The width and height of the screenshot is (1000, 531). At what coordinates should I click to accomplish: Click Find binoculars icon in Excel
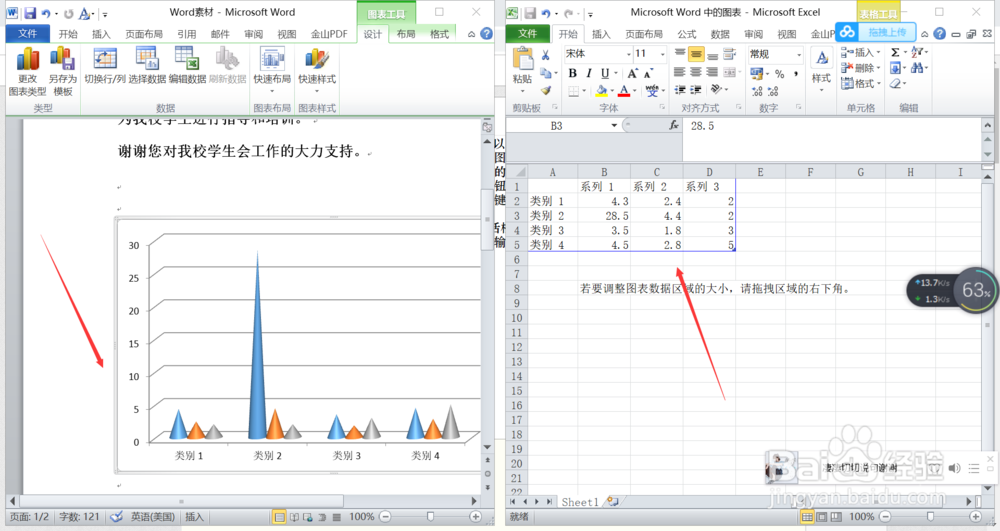click(x=917, y=68)
